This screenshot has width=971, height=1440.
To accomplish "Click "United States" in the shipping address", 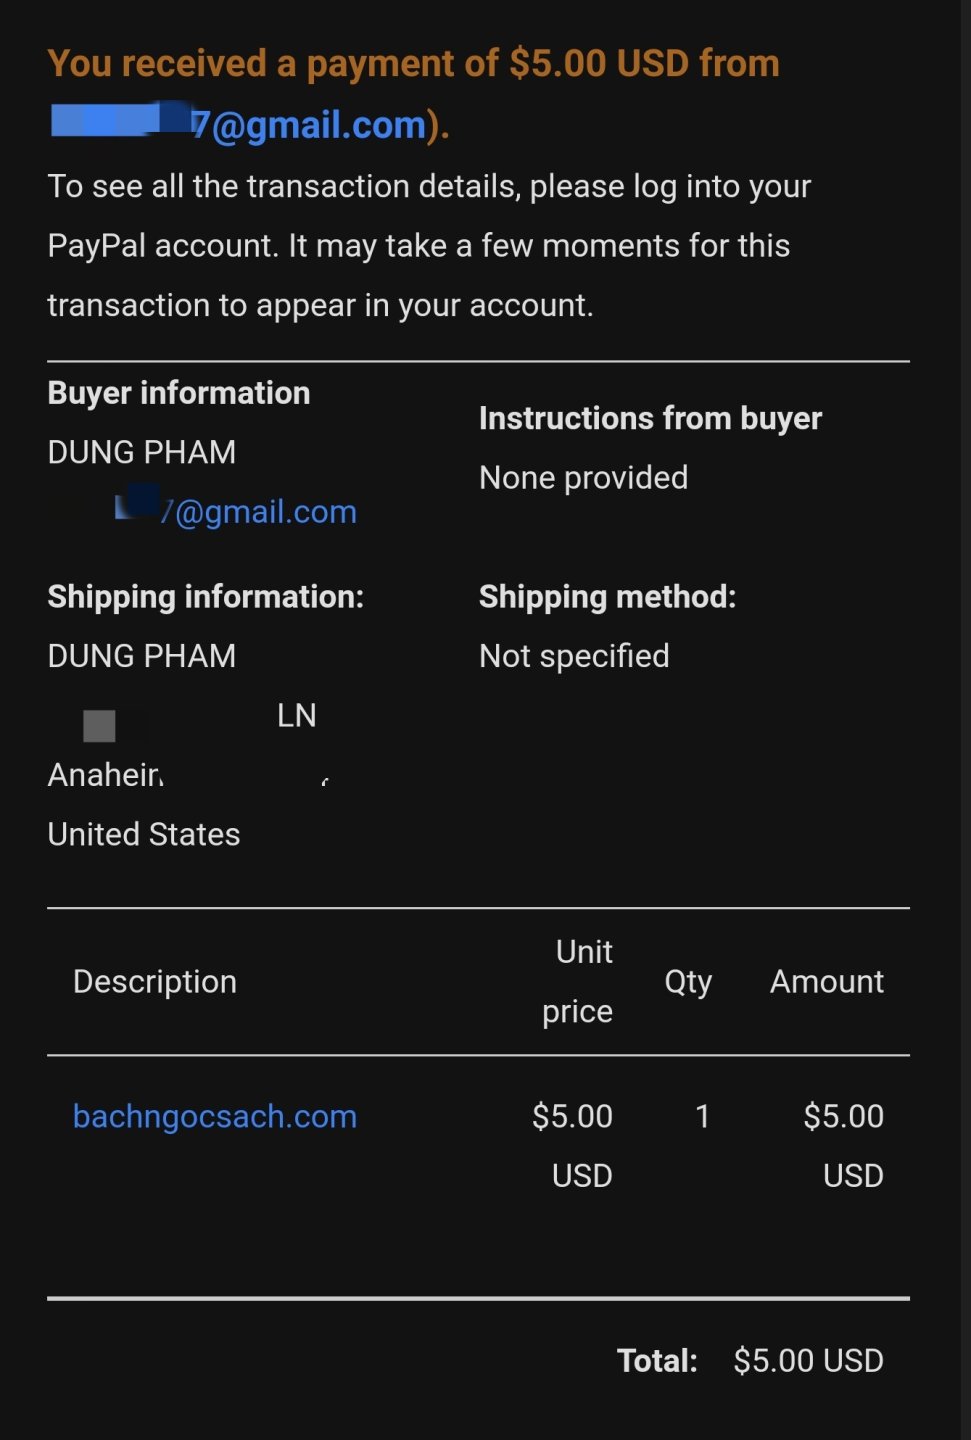I will [x=144, y=834].
